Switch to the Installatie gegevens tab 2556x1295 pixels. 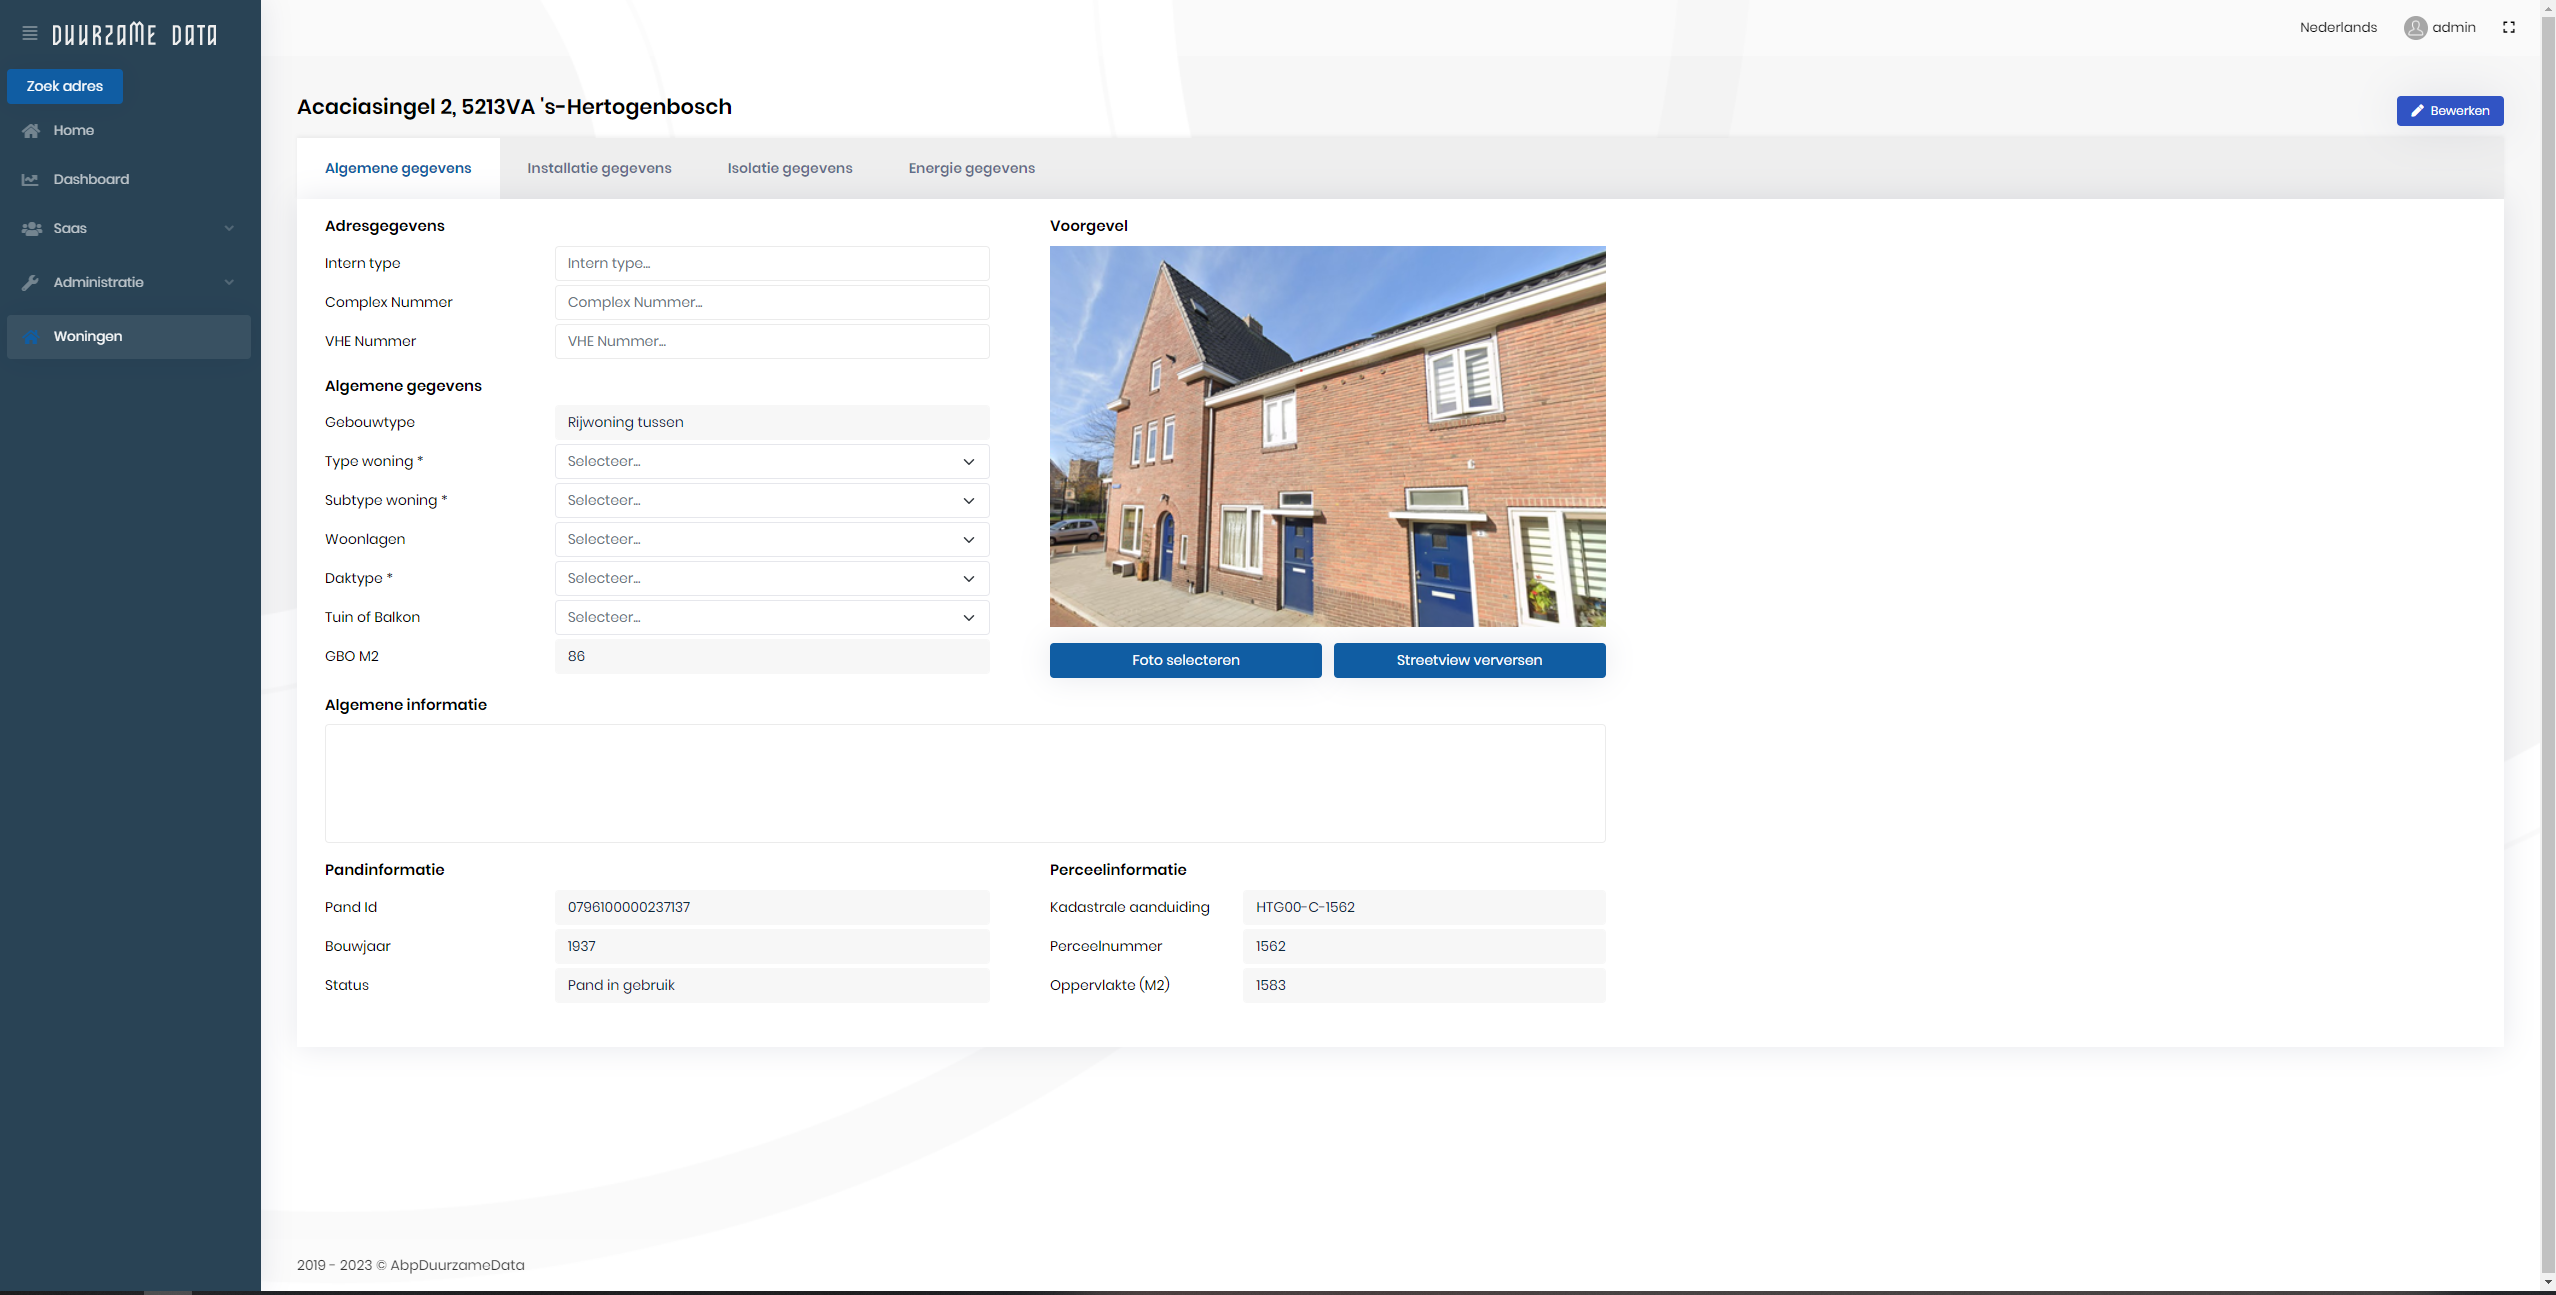[x=599, y=169]
